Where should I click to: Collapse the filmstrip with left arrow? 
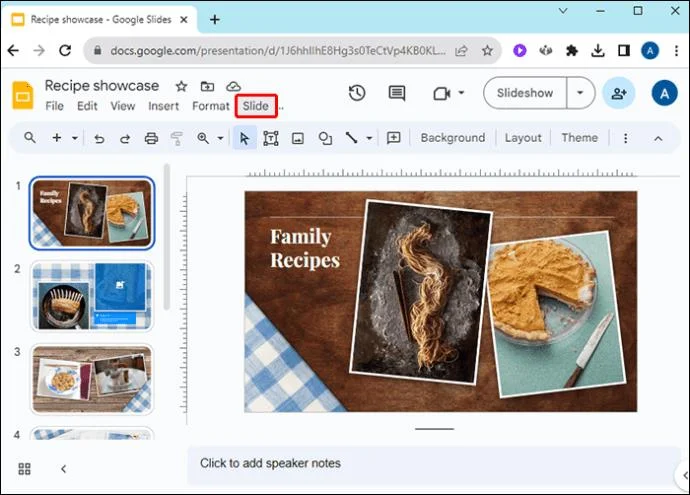point(63,469)
